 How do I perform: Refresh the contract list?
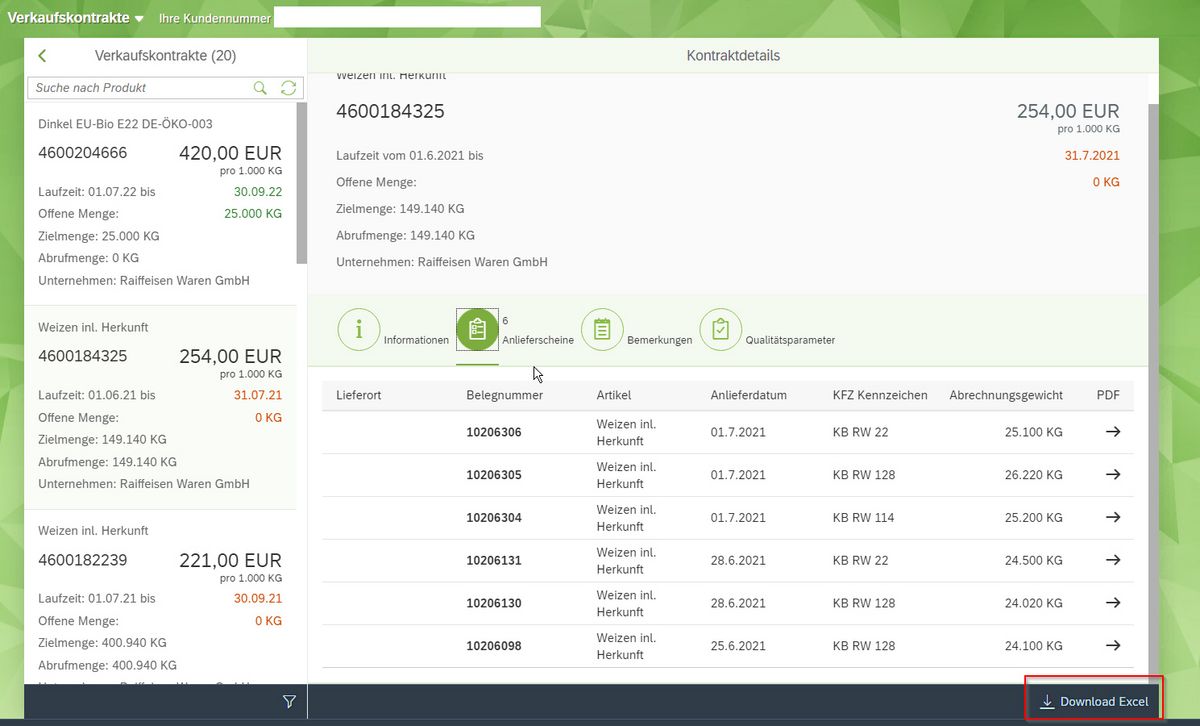289,88
